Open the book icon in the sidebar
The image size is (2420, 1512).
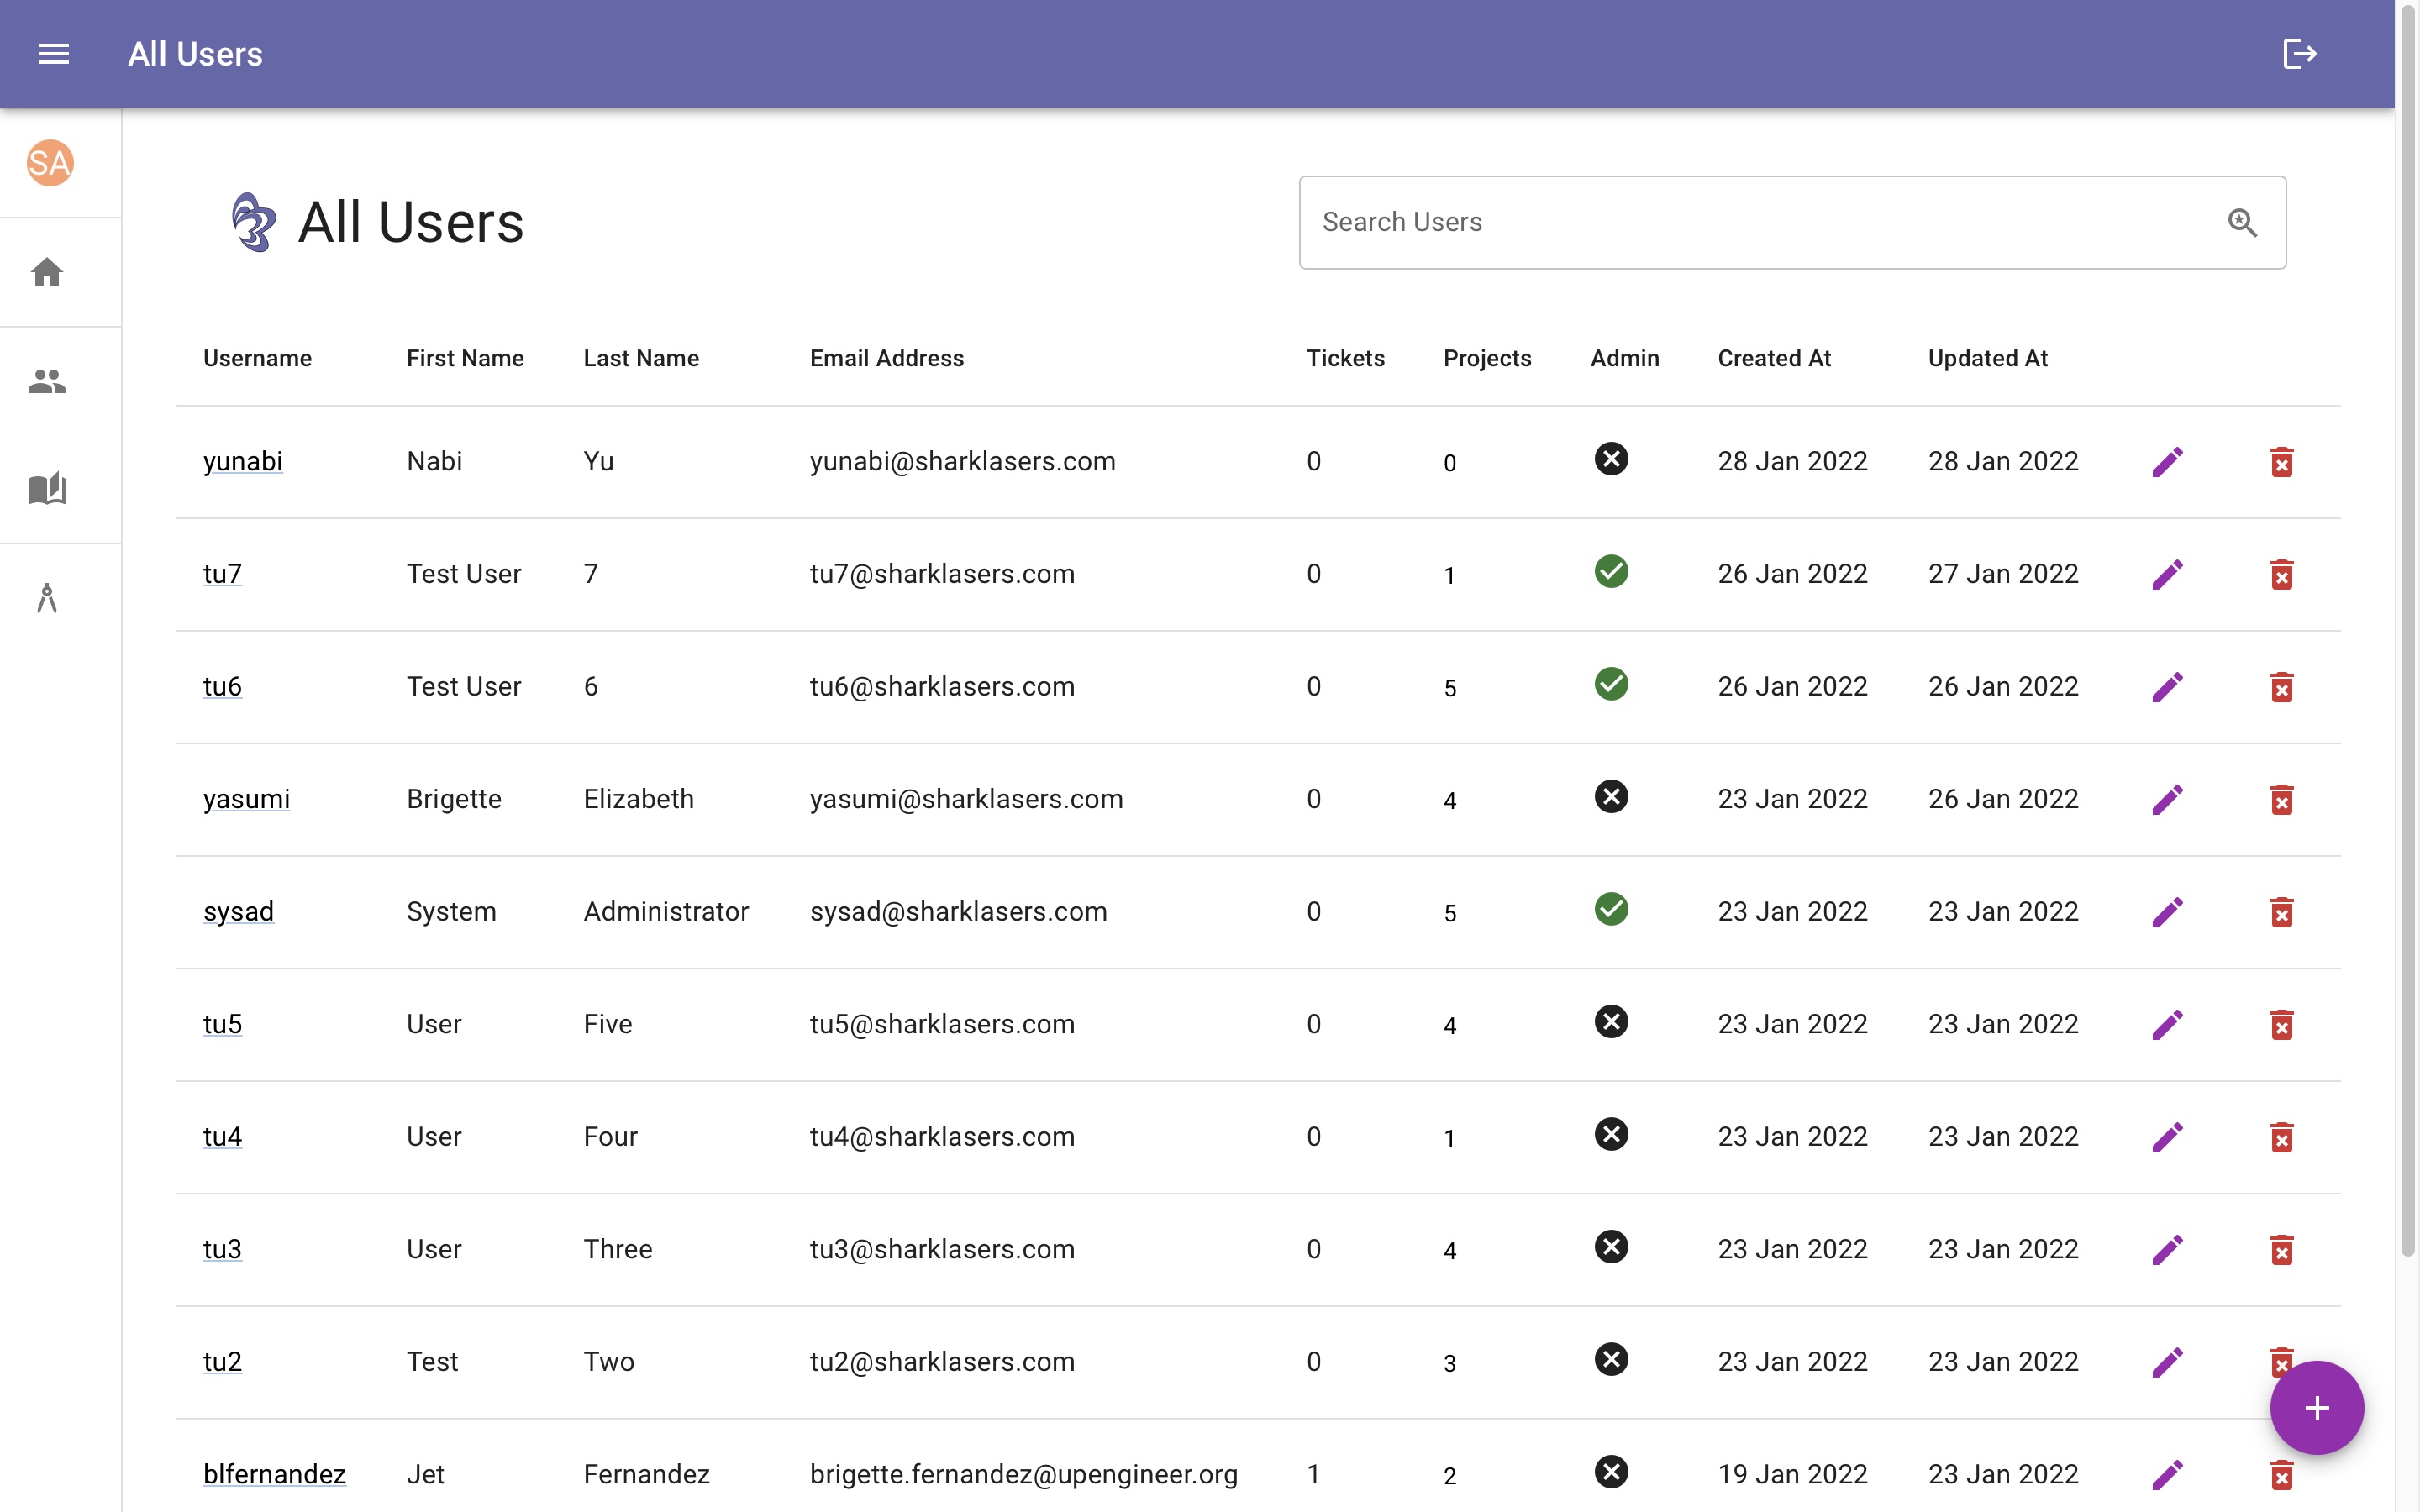tap(46, 488)
